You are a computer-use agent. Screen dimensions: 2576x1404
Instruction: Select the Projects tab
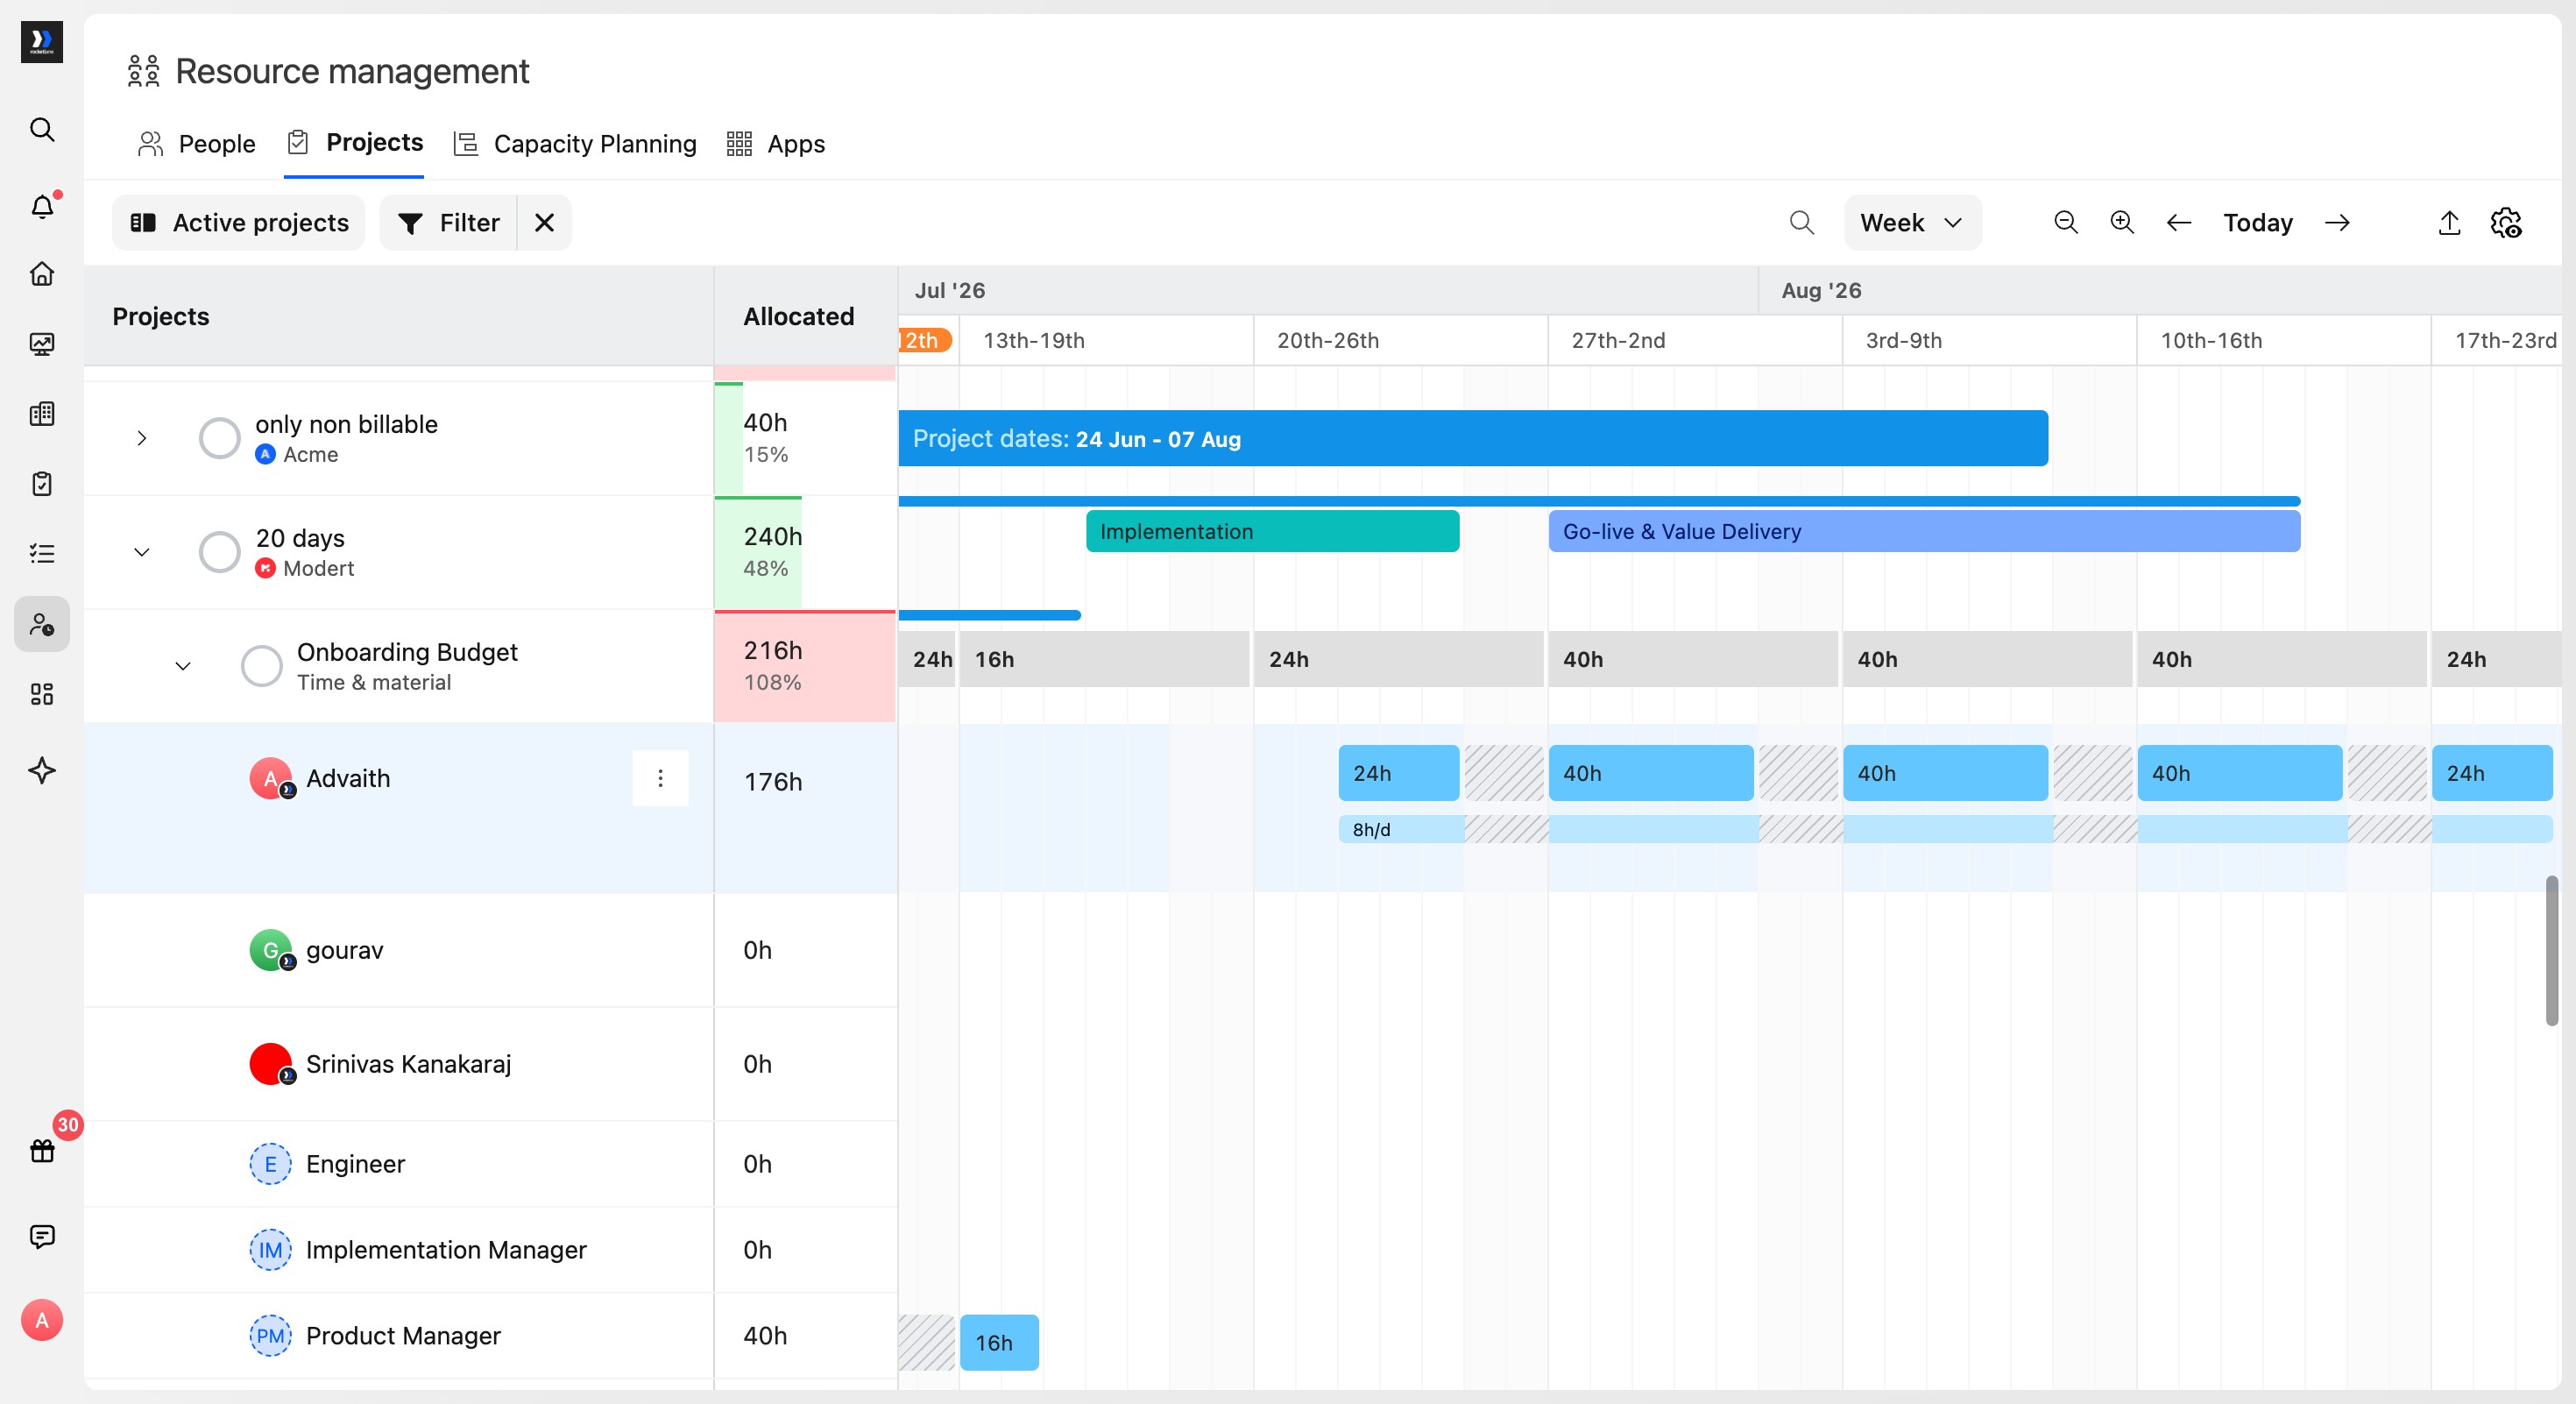pos(354,143)
